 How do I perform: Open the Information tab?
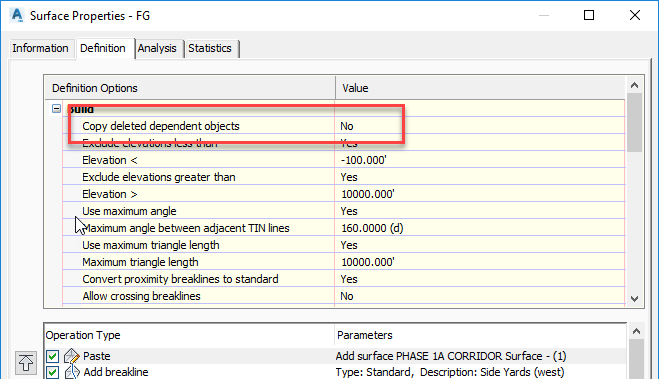click(x=40, y=48)
